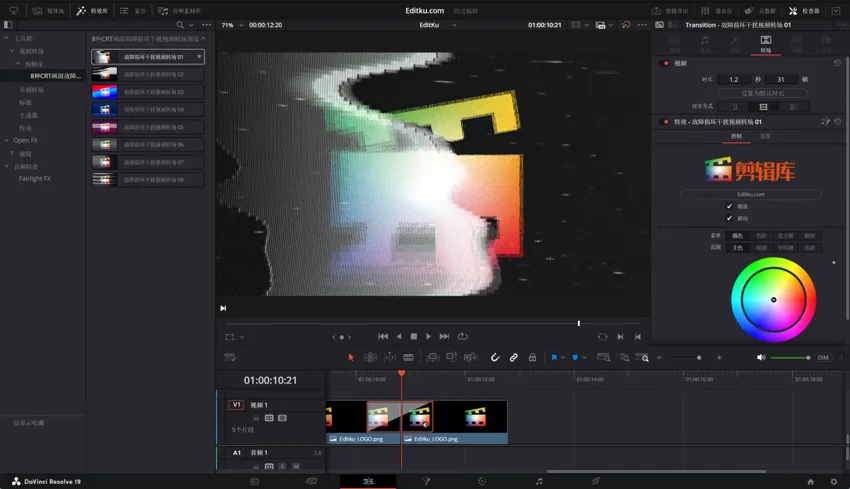Click the search magnifier in effects panel
The width and height of the screenshot is (850, 489).
(x=180, y=25)
